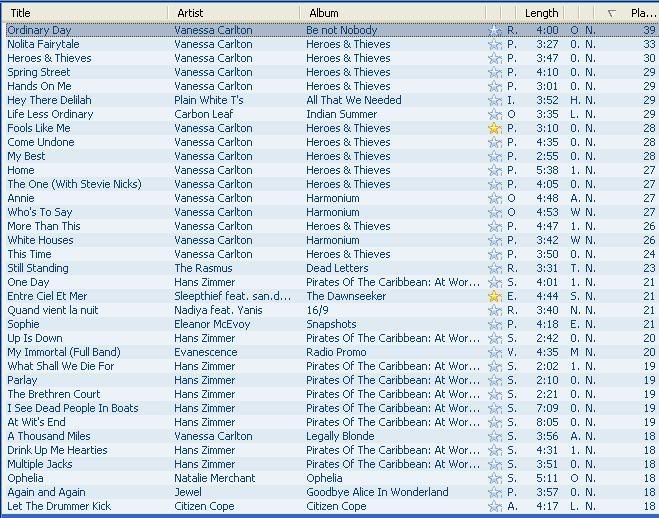This screenshot has width=659, height=518.
Task: Toggle star rating for Ophelia
Action: (495, 479)
